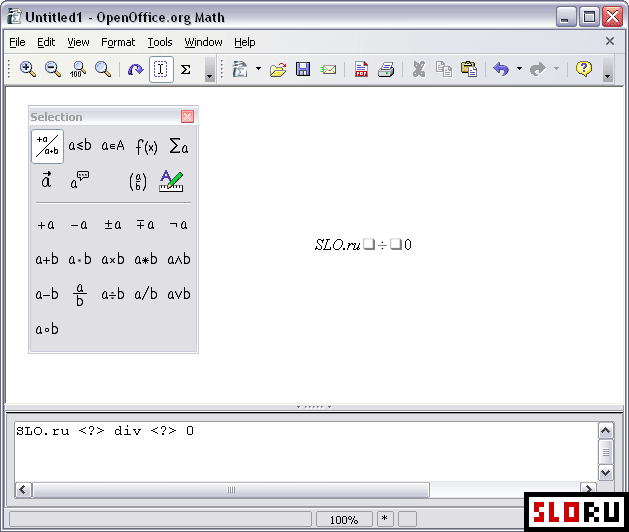Insert the a∗b asterisk multiplication
Screen dimensions: 629x532
[x=146, y=260]
